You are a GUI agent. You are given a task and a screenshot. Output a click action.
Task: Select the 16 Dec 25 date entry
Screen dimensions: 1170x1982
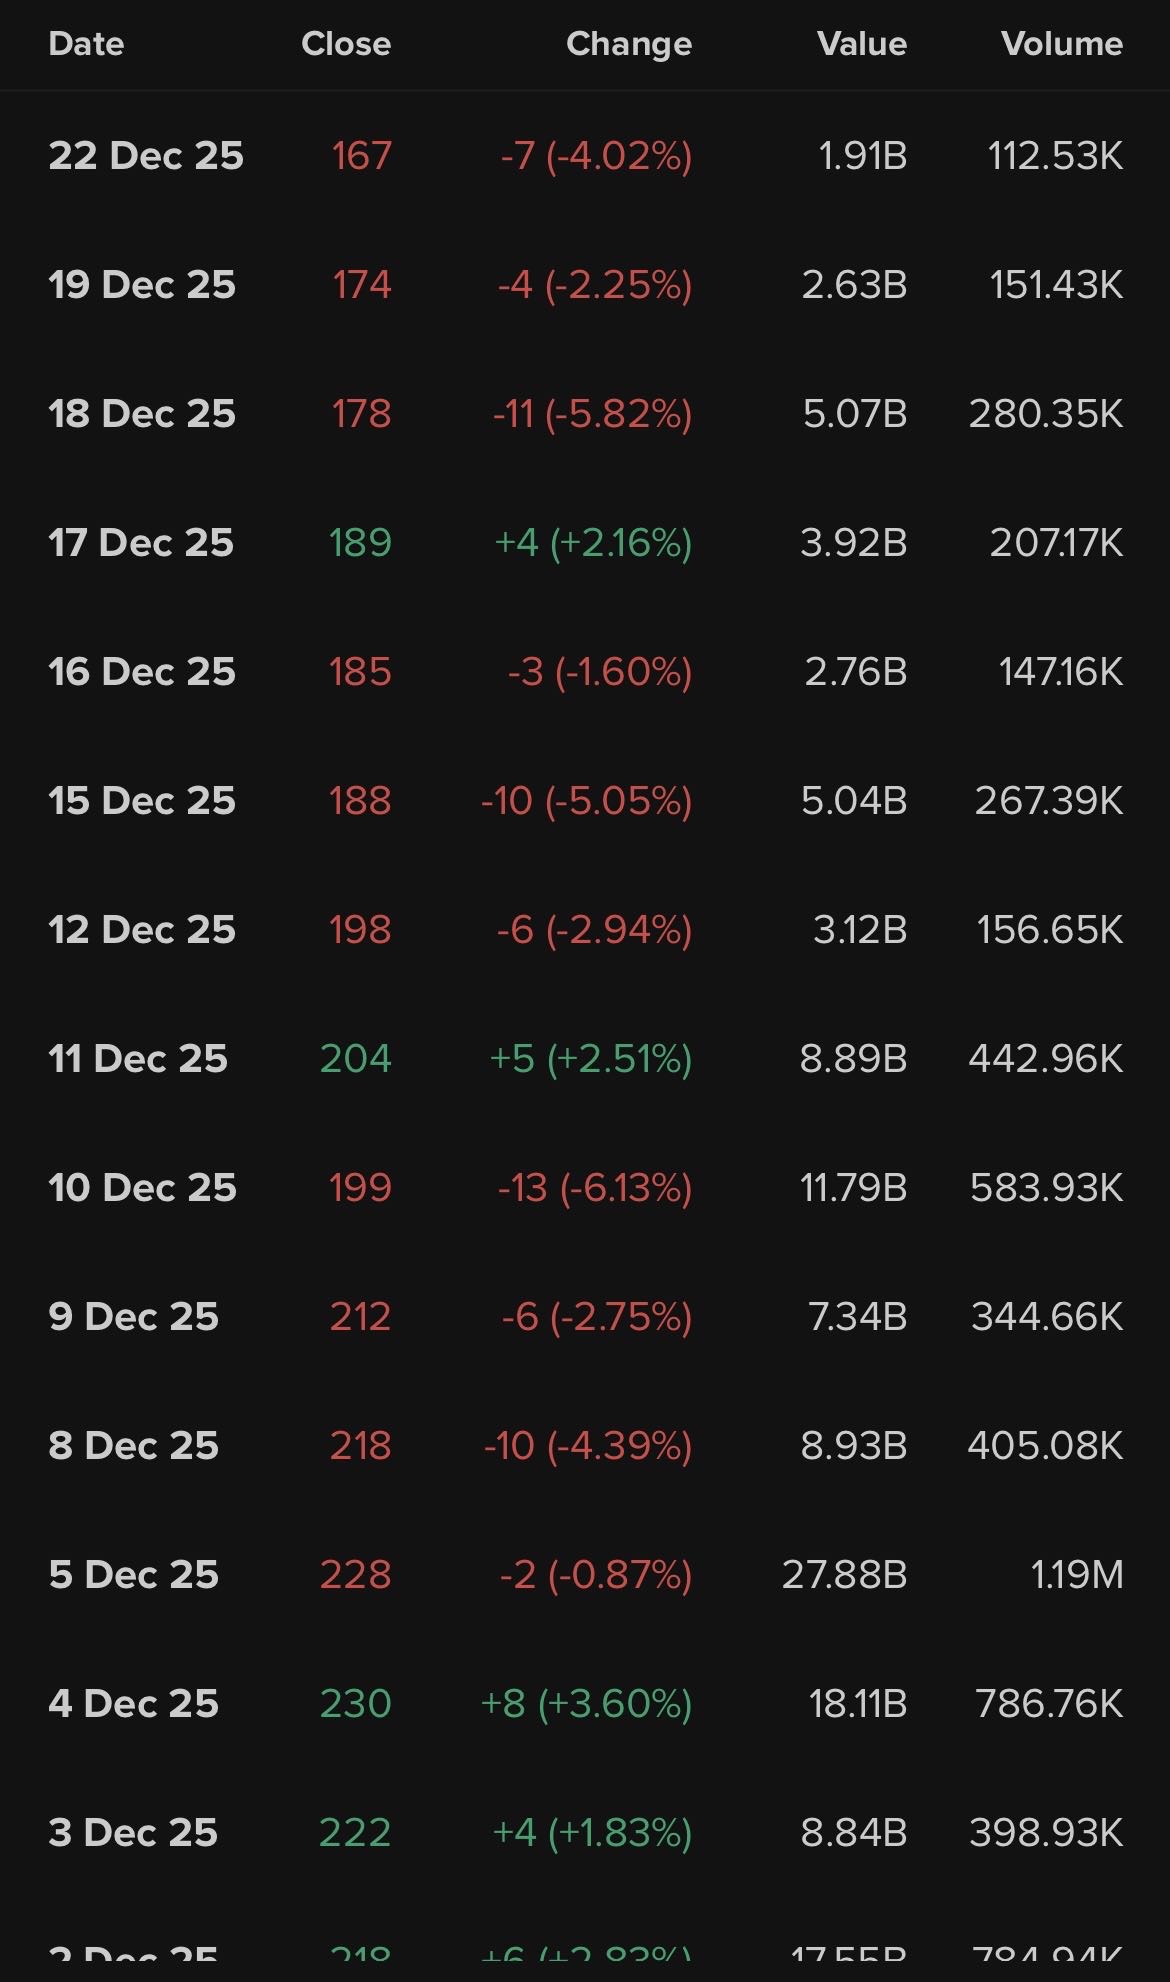click(x=142, y=672)
